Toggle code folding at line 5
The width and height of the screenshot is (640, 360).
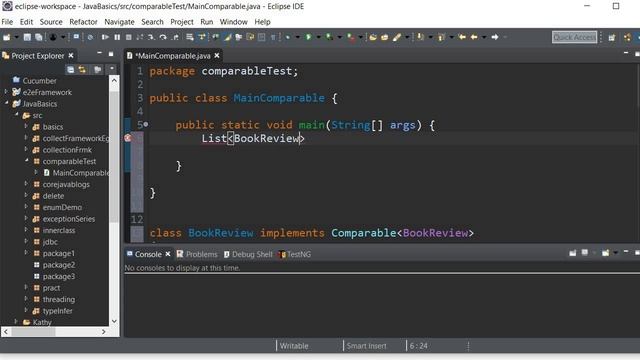click(146, 124)
